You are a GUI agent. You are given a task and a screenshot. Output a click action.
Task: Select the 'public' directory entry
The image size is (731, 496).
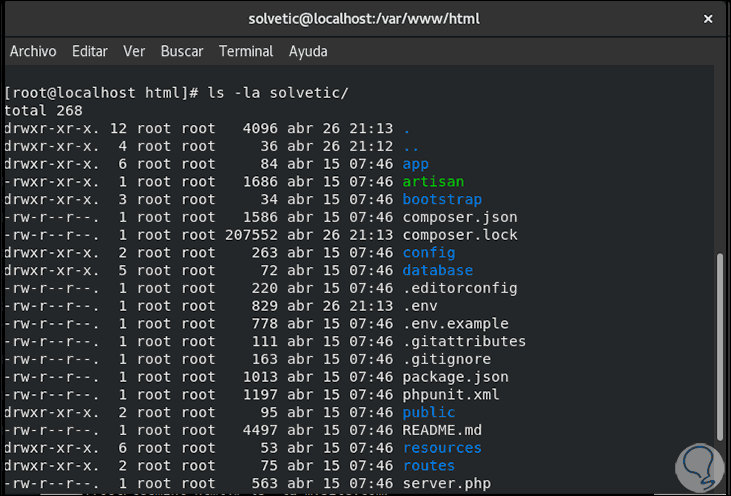tap(428, 412)
